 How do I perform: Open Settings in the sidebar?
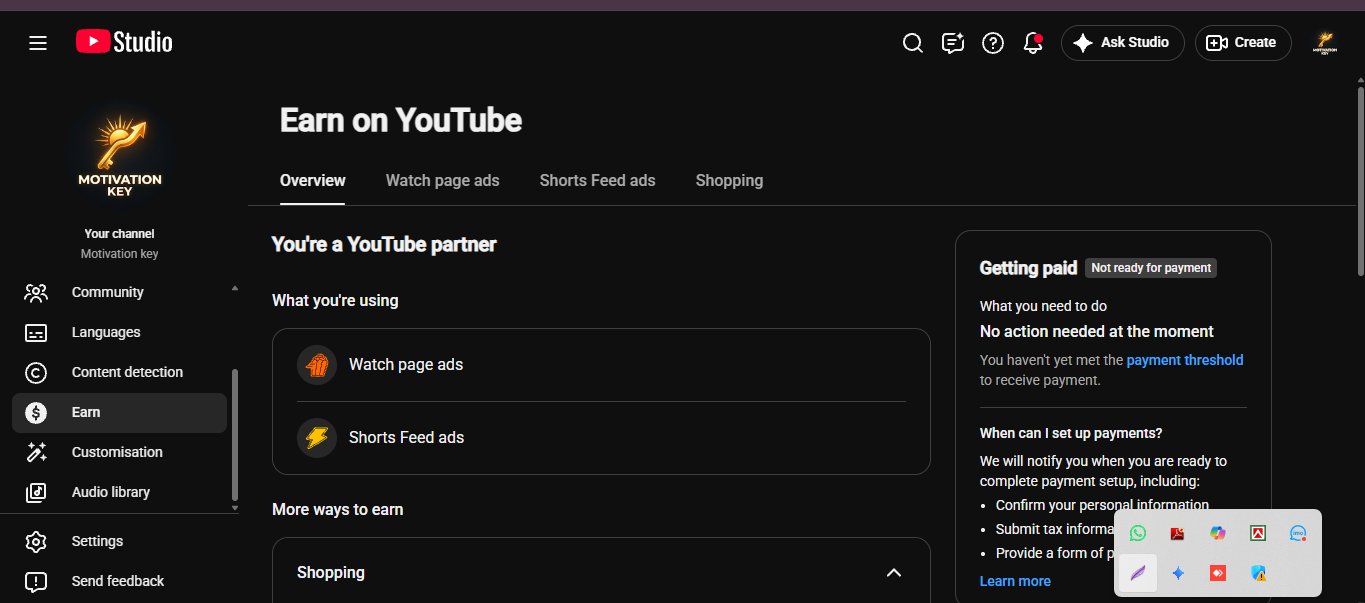[119, 541]
